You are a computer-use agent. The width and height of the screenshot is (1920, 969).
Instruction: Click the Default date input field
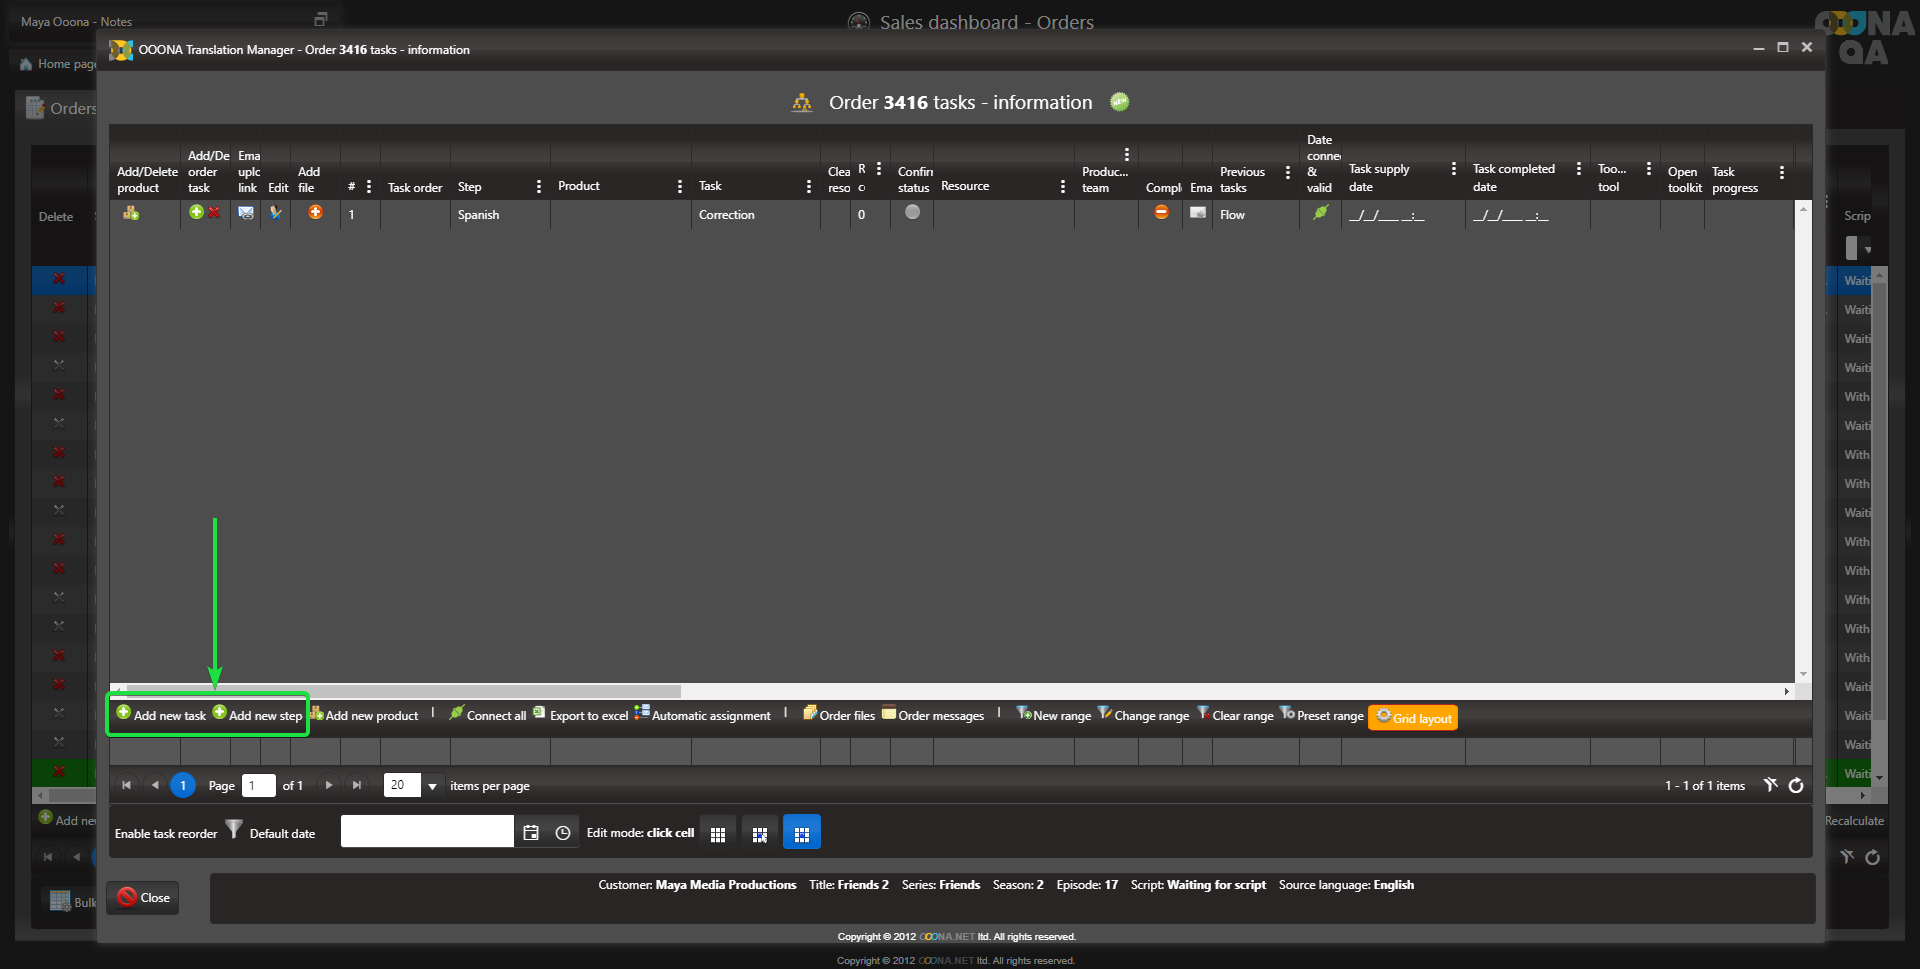[427, 832]
